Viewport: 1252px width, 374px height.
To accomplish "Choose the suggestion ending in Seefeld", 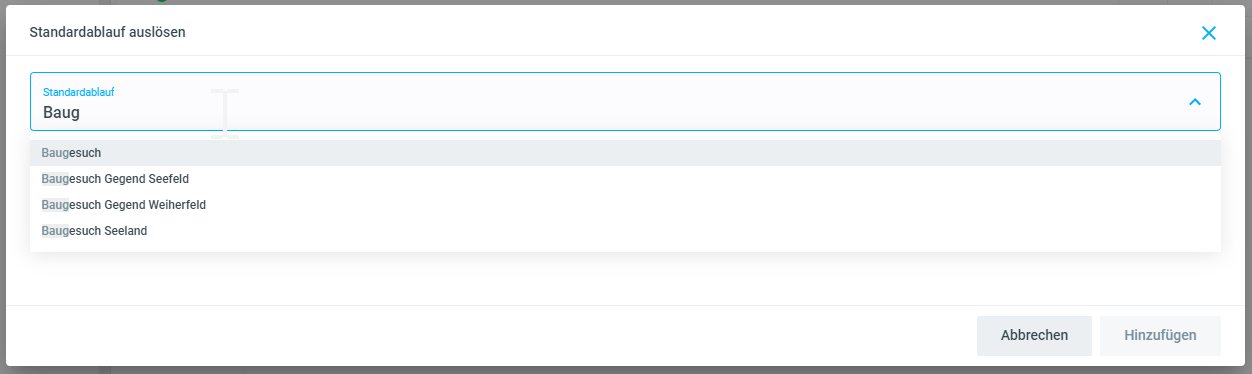I will (625, 179).
